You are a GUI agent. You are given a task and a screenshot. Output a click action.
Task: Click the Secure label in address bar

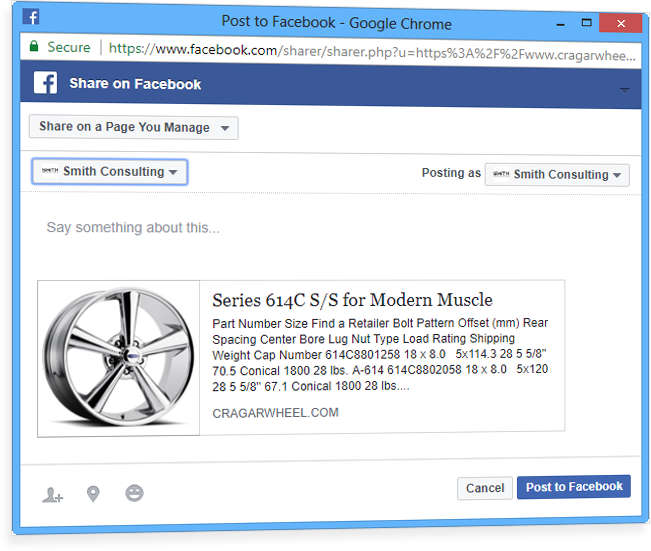coord(69,47)
